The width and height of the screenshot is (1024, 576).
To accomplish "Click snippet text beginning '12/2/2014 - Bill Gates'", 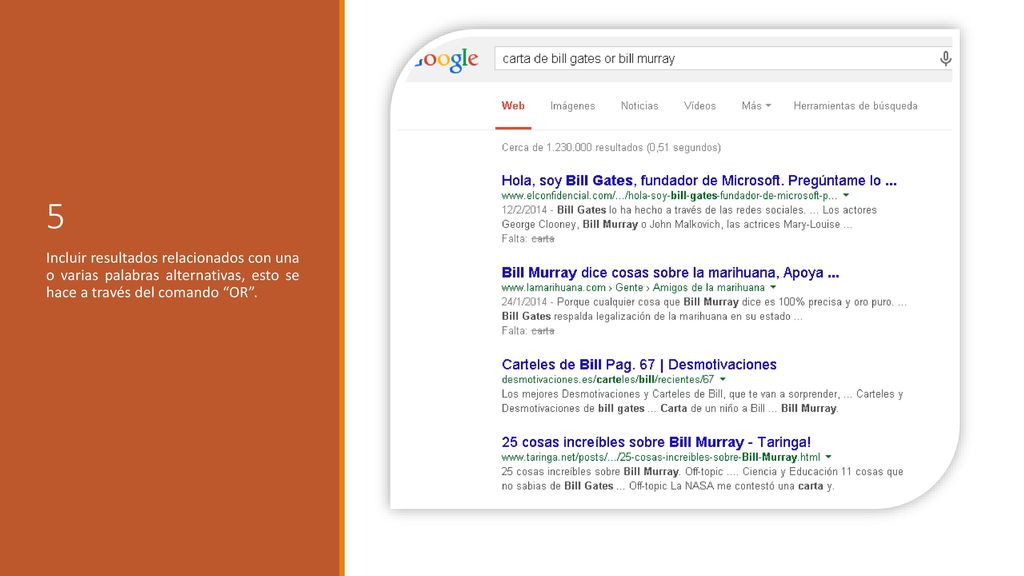I will (x=689, y=217).
